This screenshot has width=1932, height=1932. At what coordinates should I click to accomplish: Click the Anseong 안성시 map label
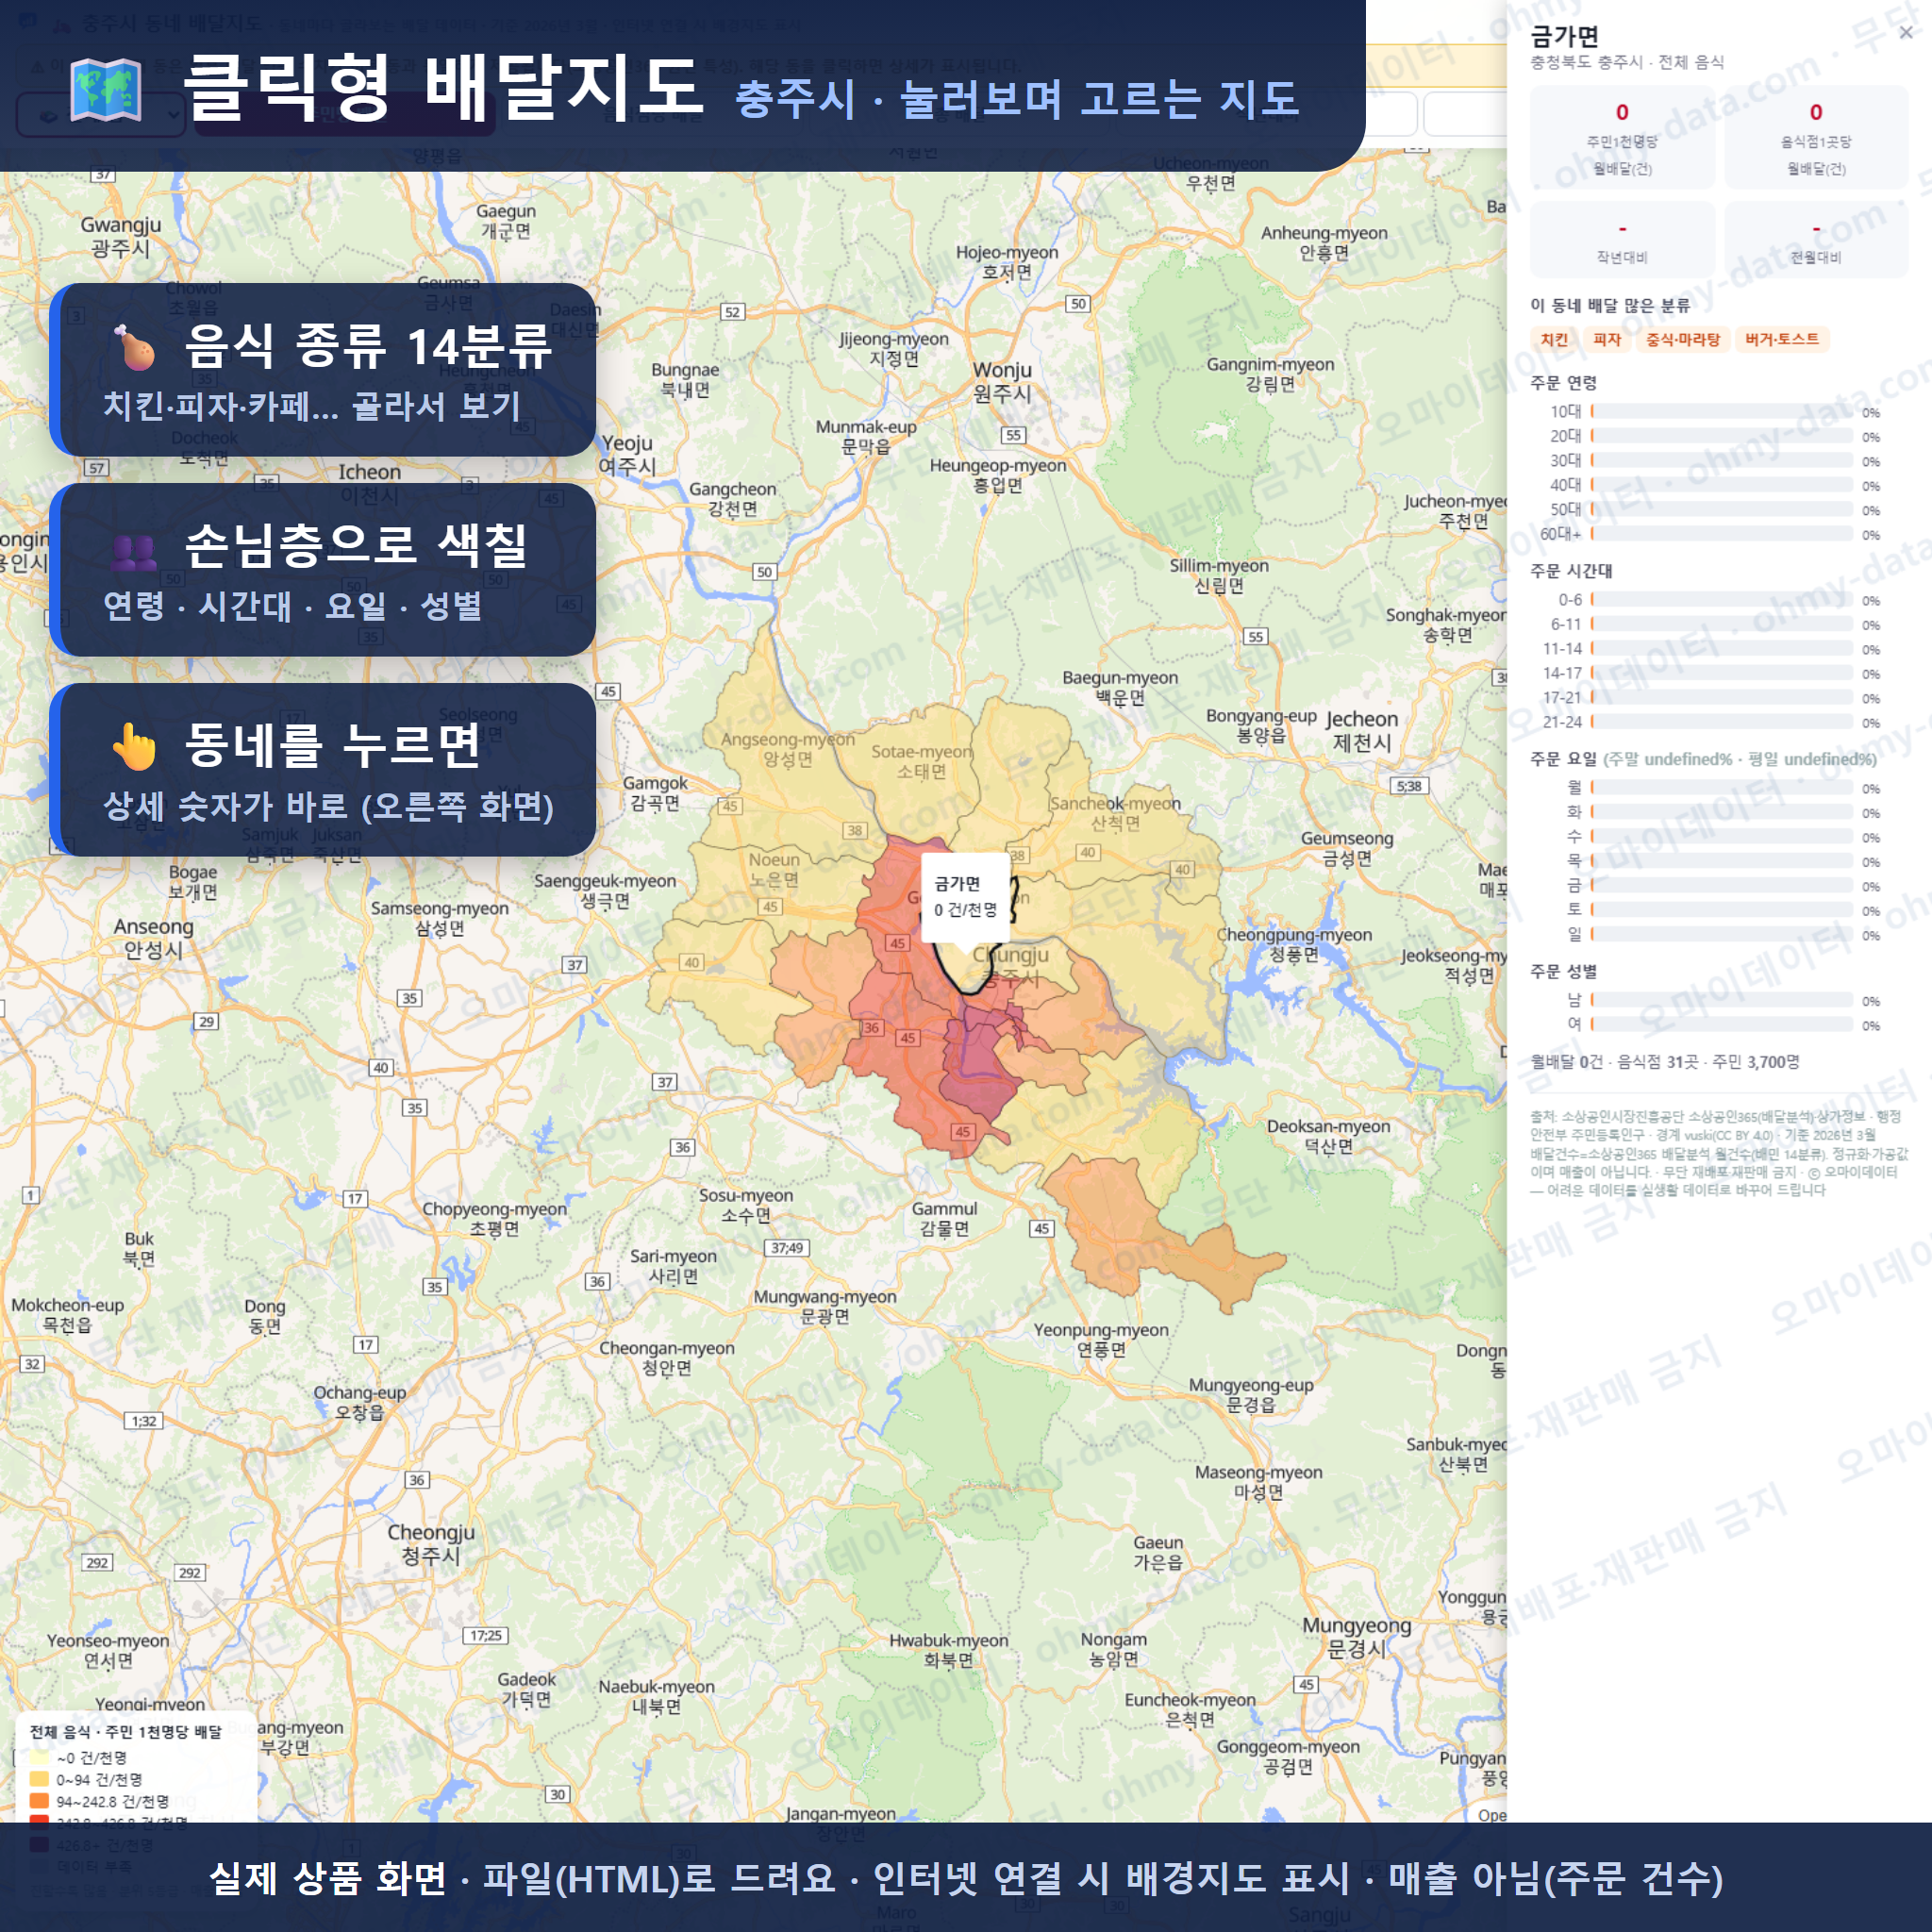(x=153, y=938)
